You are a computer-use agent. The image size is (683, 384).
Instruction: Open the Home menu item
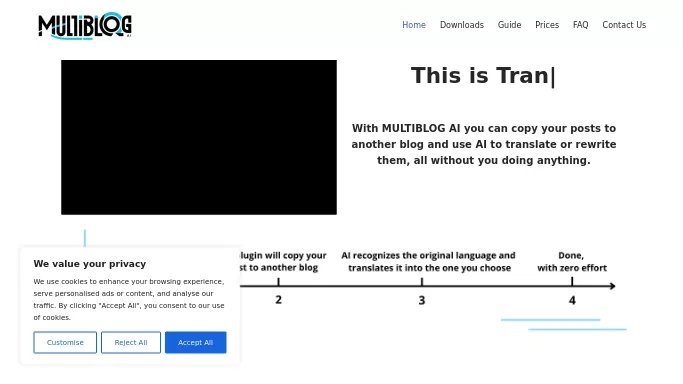(414, 25)
